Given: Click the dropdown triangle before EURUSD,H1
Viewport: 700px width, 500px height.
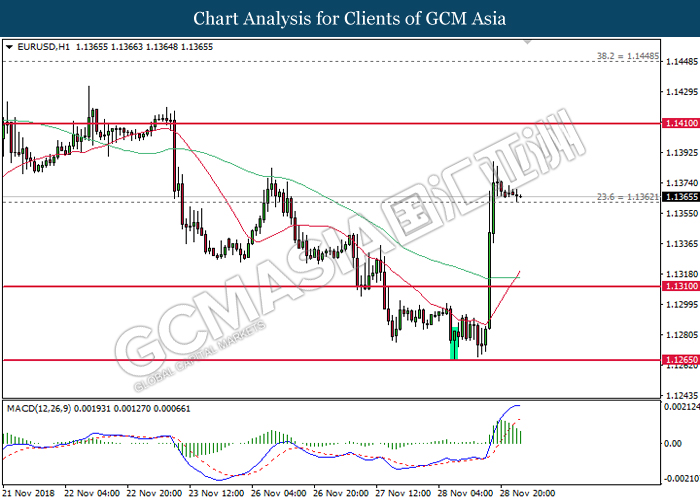Looking at the screenshot, I should point(9,47).
